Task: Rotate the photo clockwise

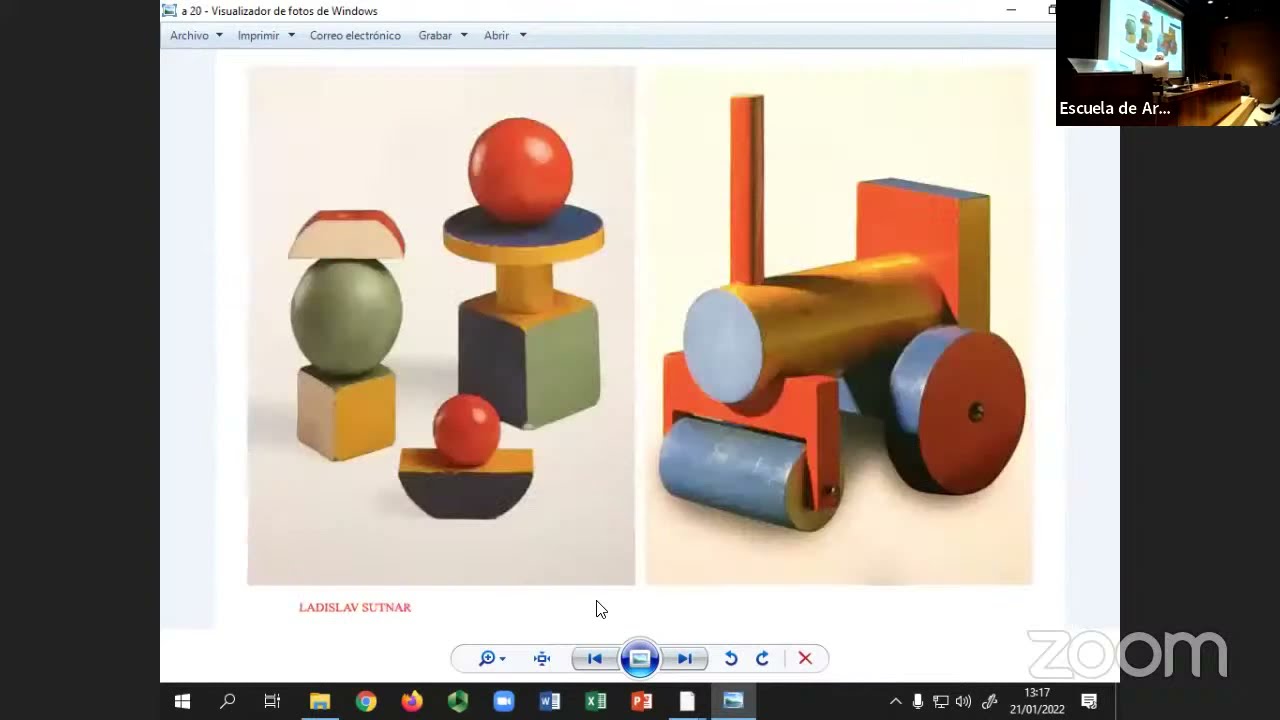Action: tap(762, 658)
